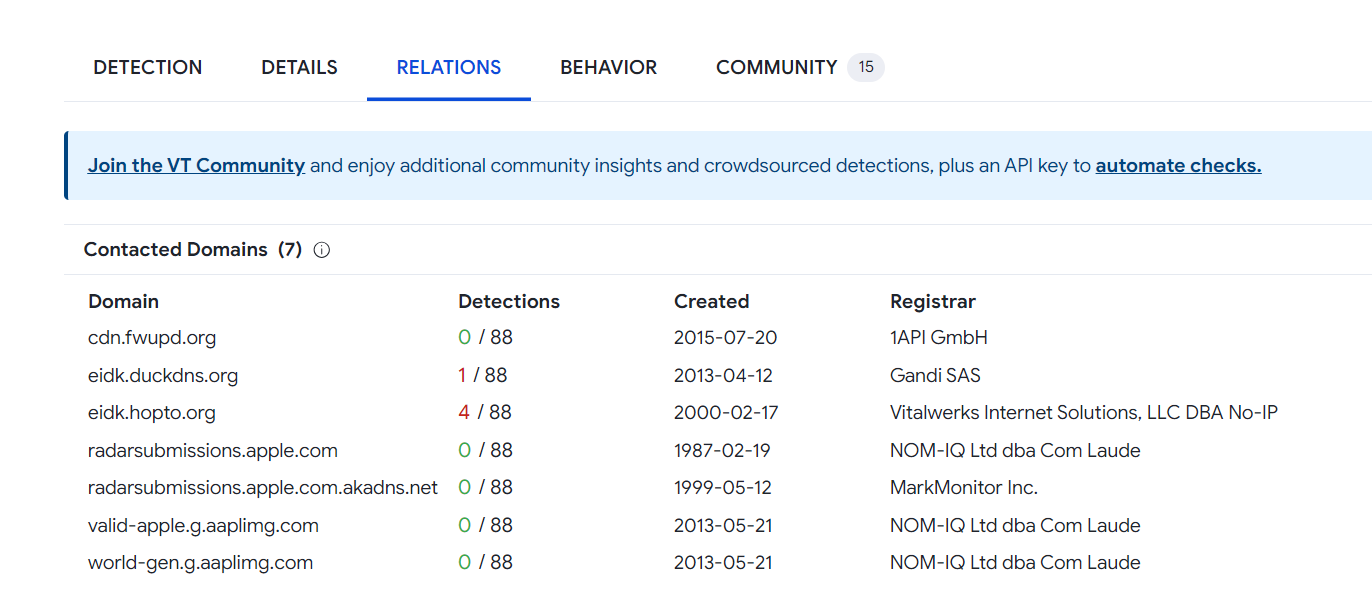Open the world-gen.g.aaplimg.com domain
The image size is (1372, 606).
click(200, 563)
